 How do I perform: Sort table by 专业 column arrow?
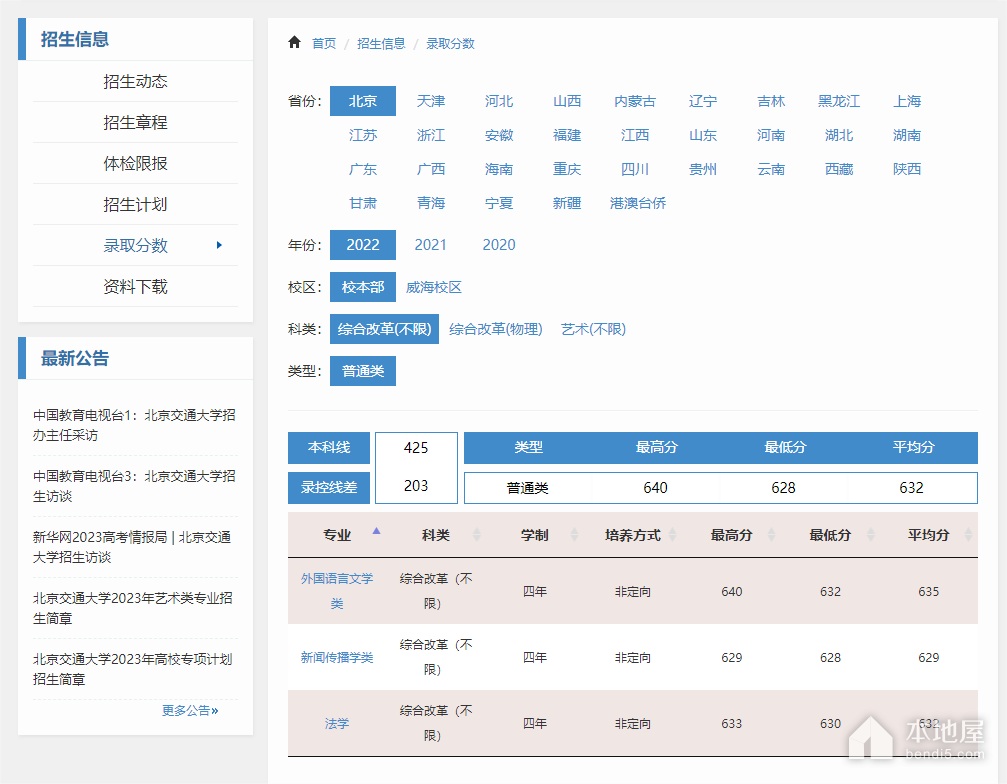pyautogui.click(x=376, y=531)
